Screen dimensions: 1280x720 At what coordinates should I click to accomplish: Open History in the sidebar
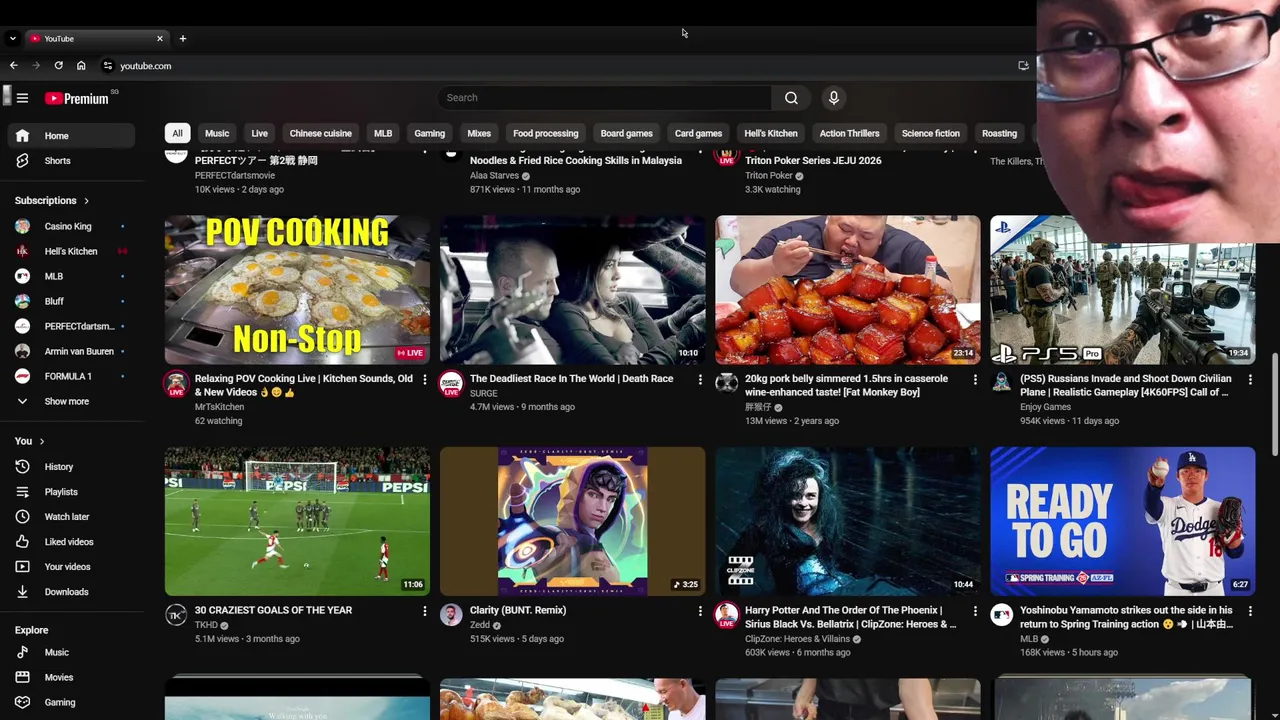(x=71, y=467)
